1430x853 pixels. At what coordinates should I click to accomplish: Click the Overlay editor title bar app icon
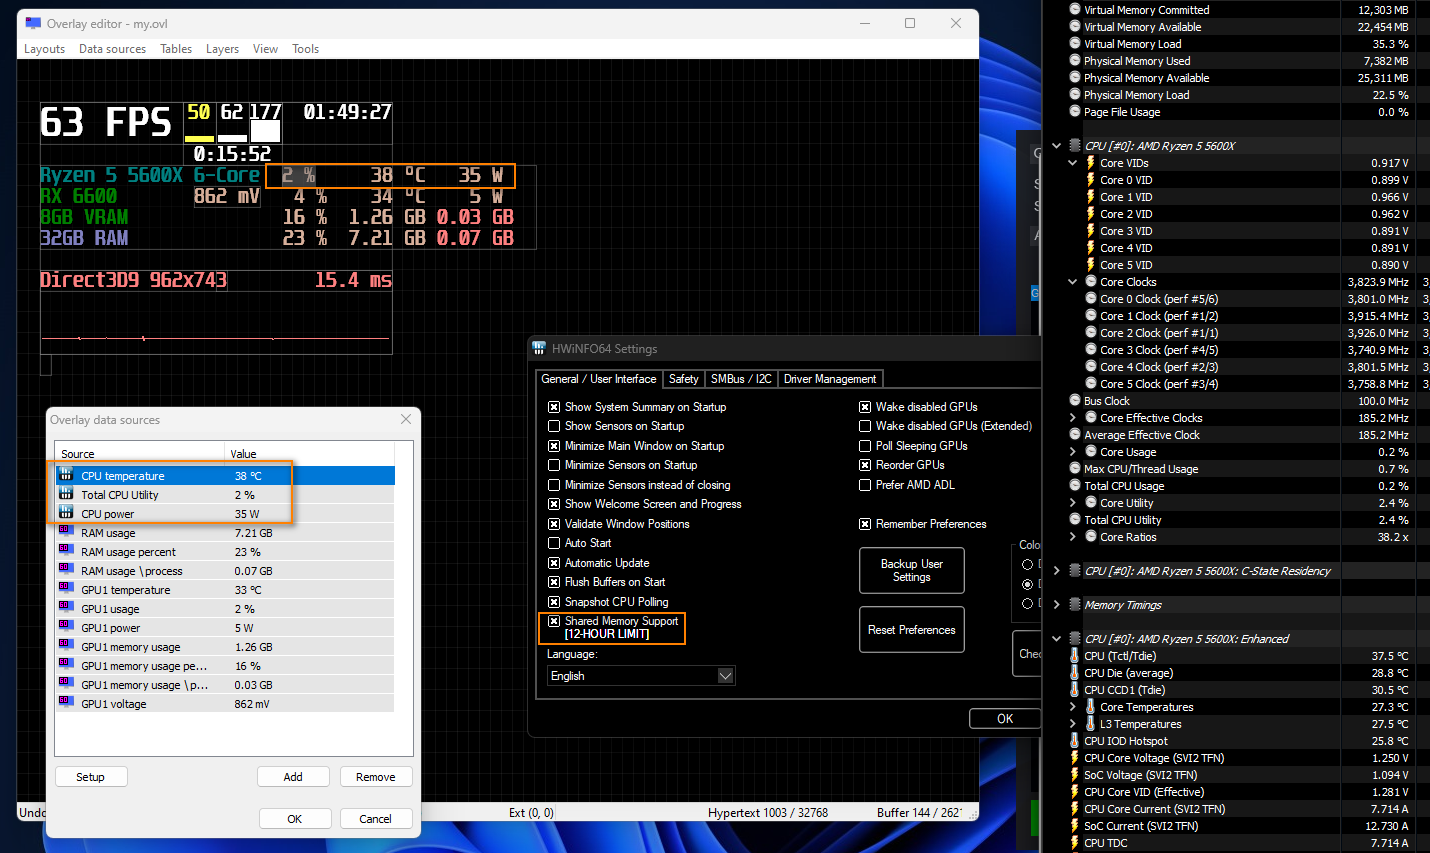pos(33,23)
